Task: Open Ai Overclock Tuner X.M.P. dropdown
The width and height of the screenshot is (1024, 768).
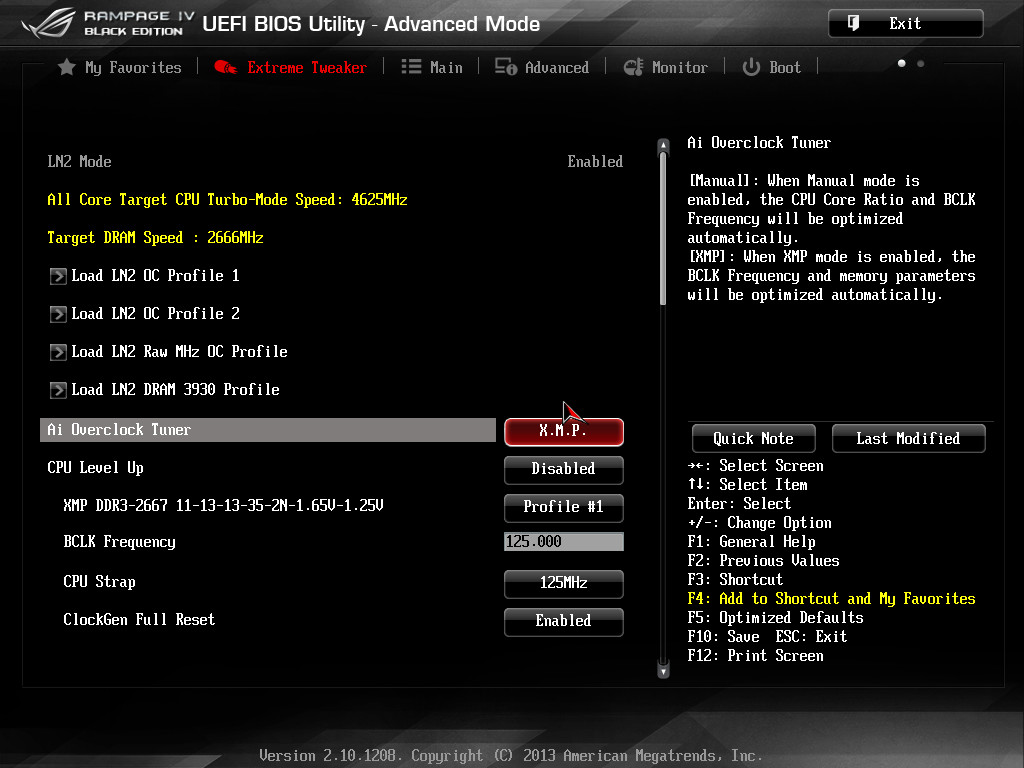Action: click(563, 431)
